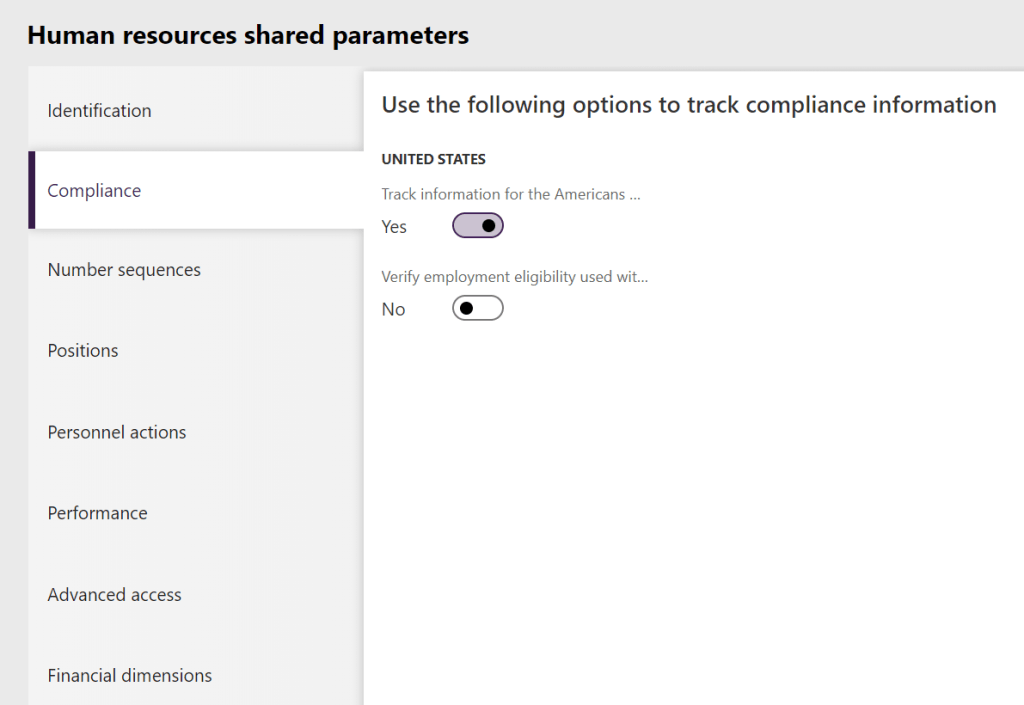Image resolution: width=1024 pixels, height=705 pixels.
Task: Click the Human resources shared parameters title
Action: (248, 34)
